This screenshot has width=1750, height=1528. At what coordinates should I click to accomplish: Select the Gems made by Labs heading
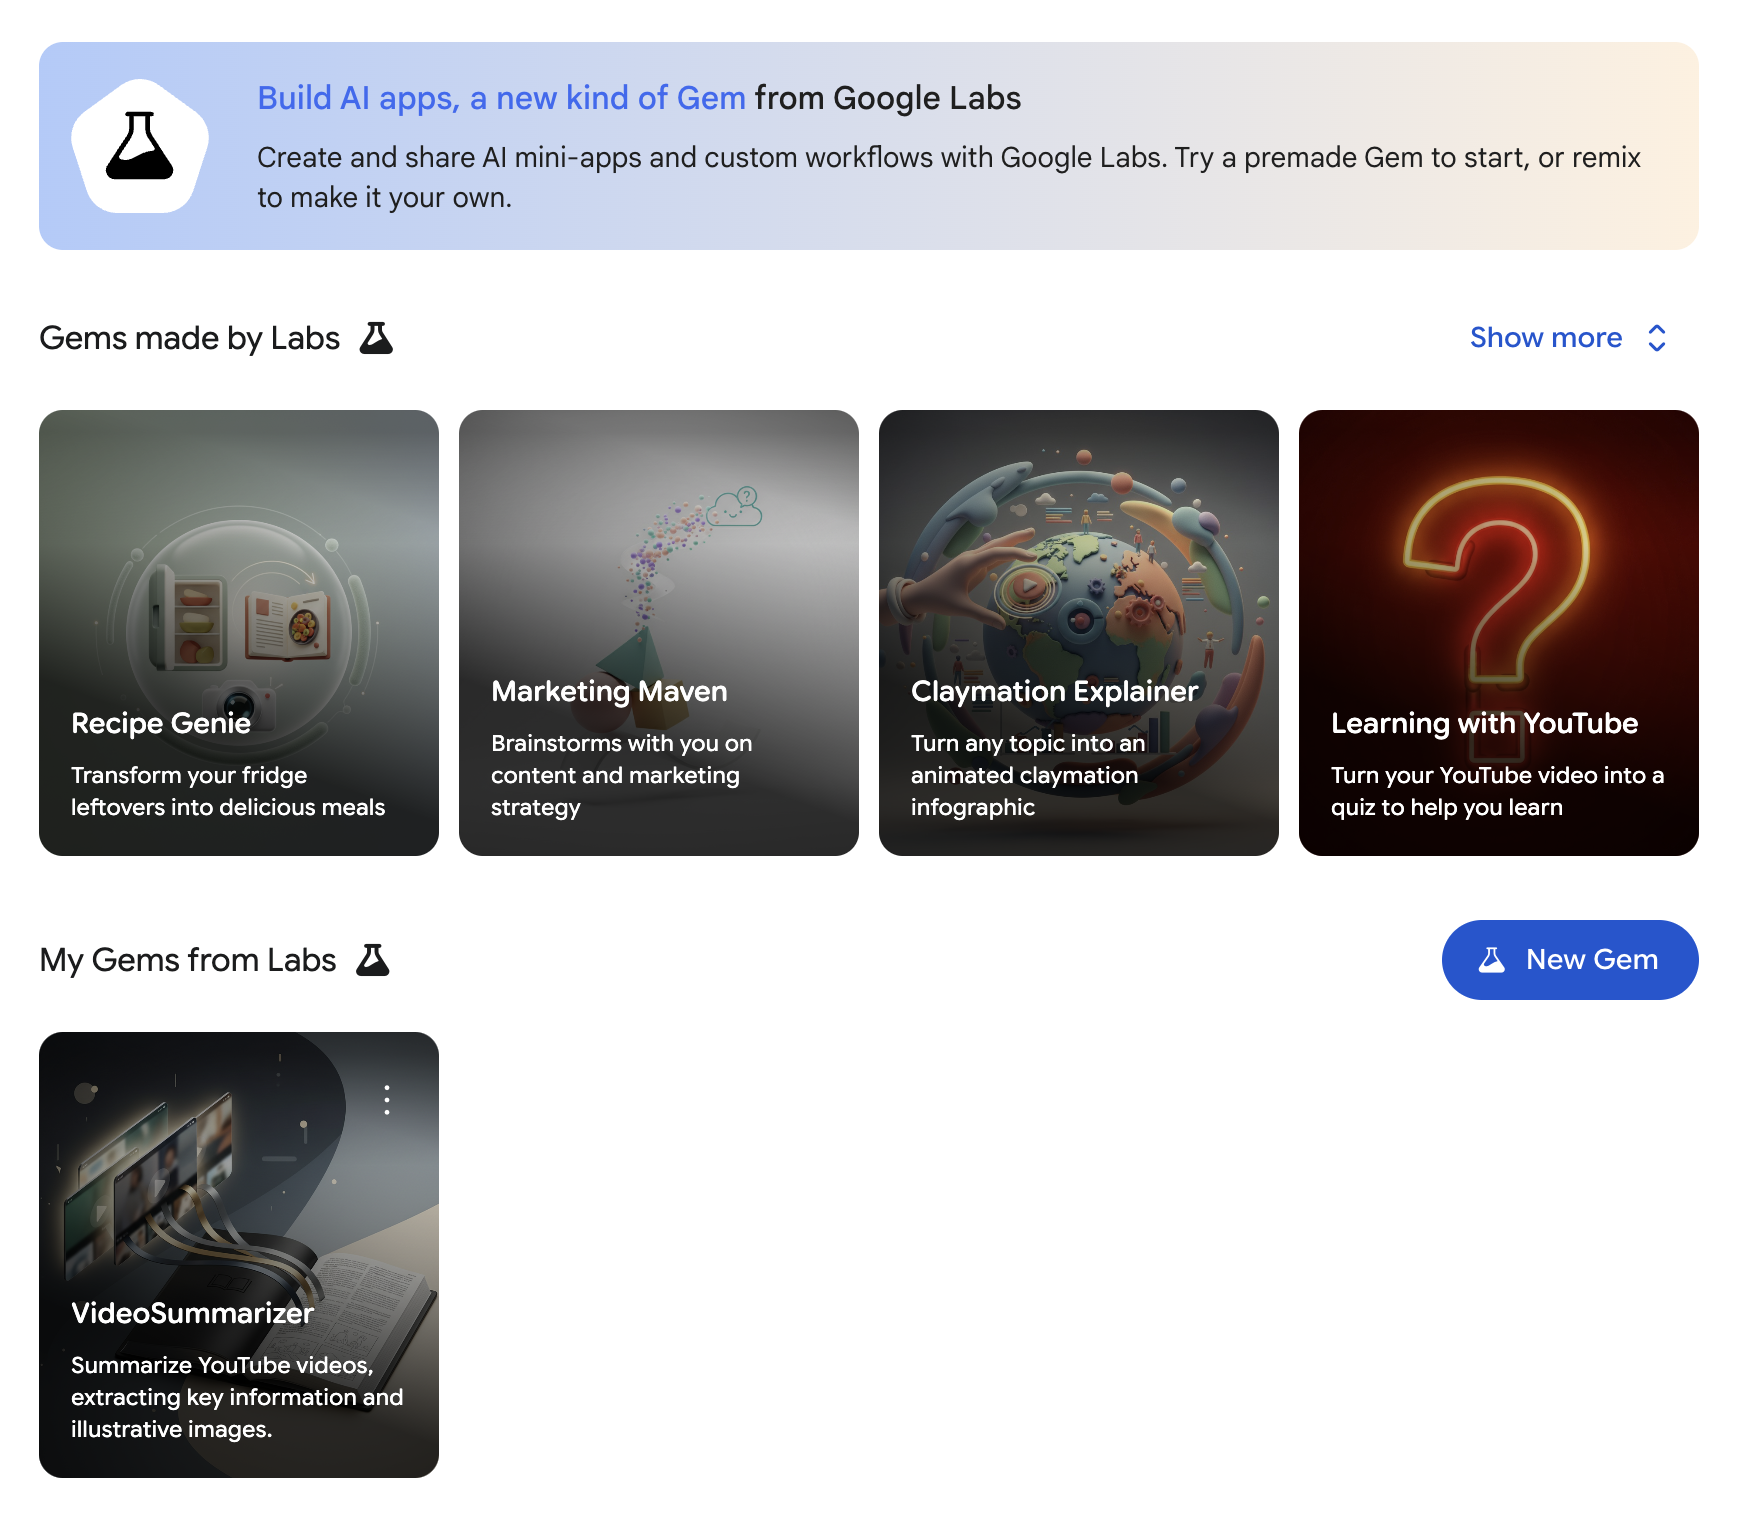click(x=189, y=338)
